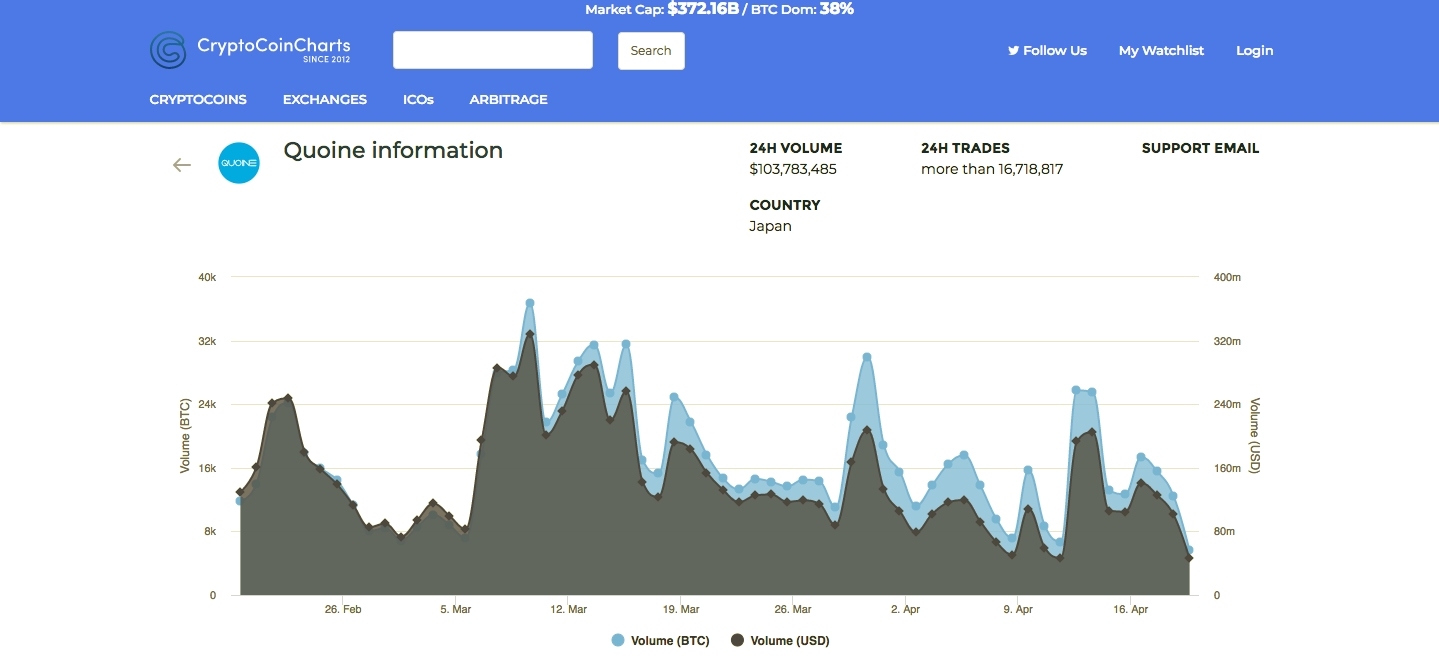Click the 2. Apr x-axis label

(x=906, y=608)
